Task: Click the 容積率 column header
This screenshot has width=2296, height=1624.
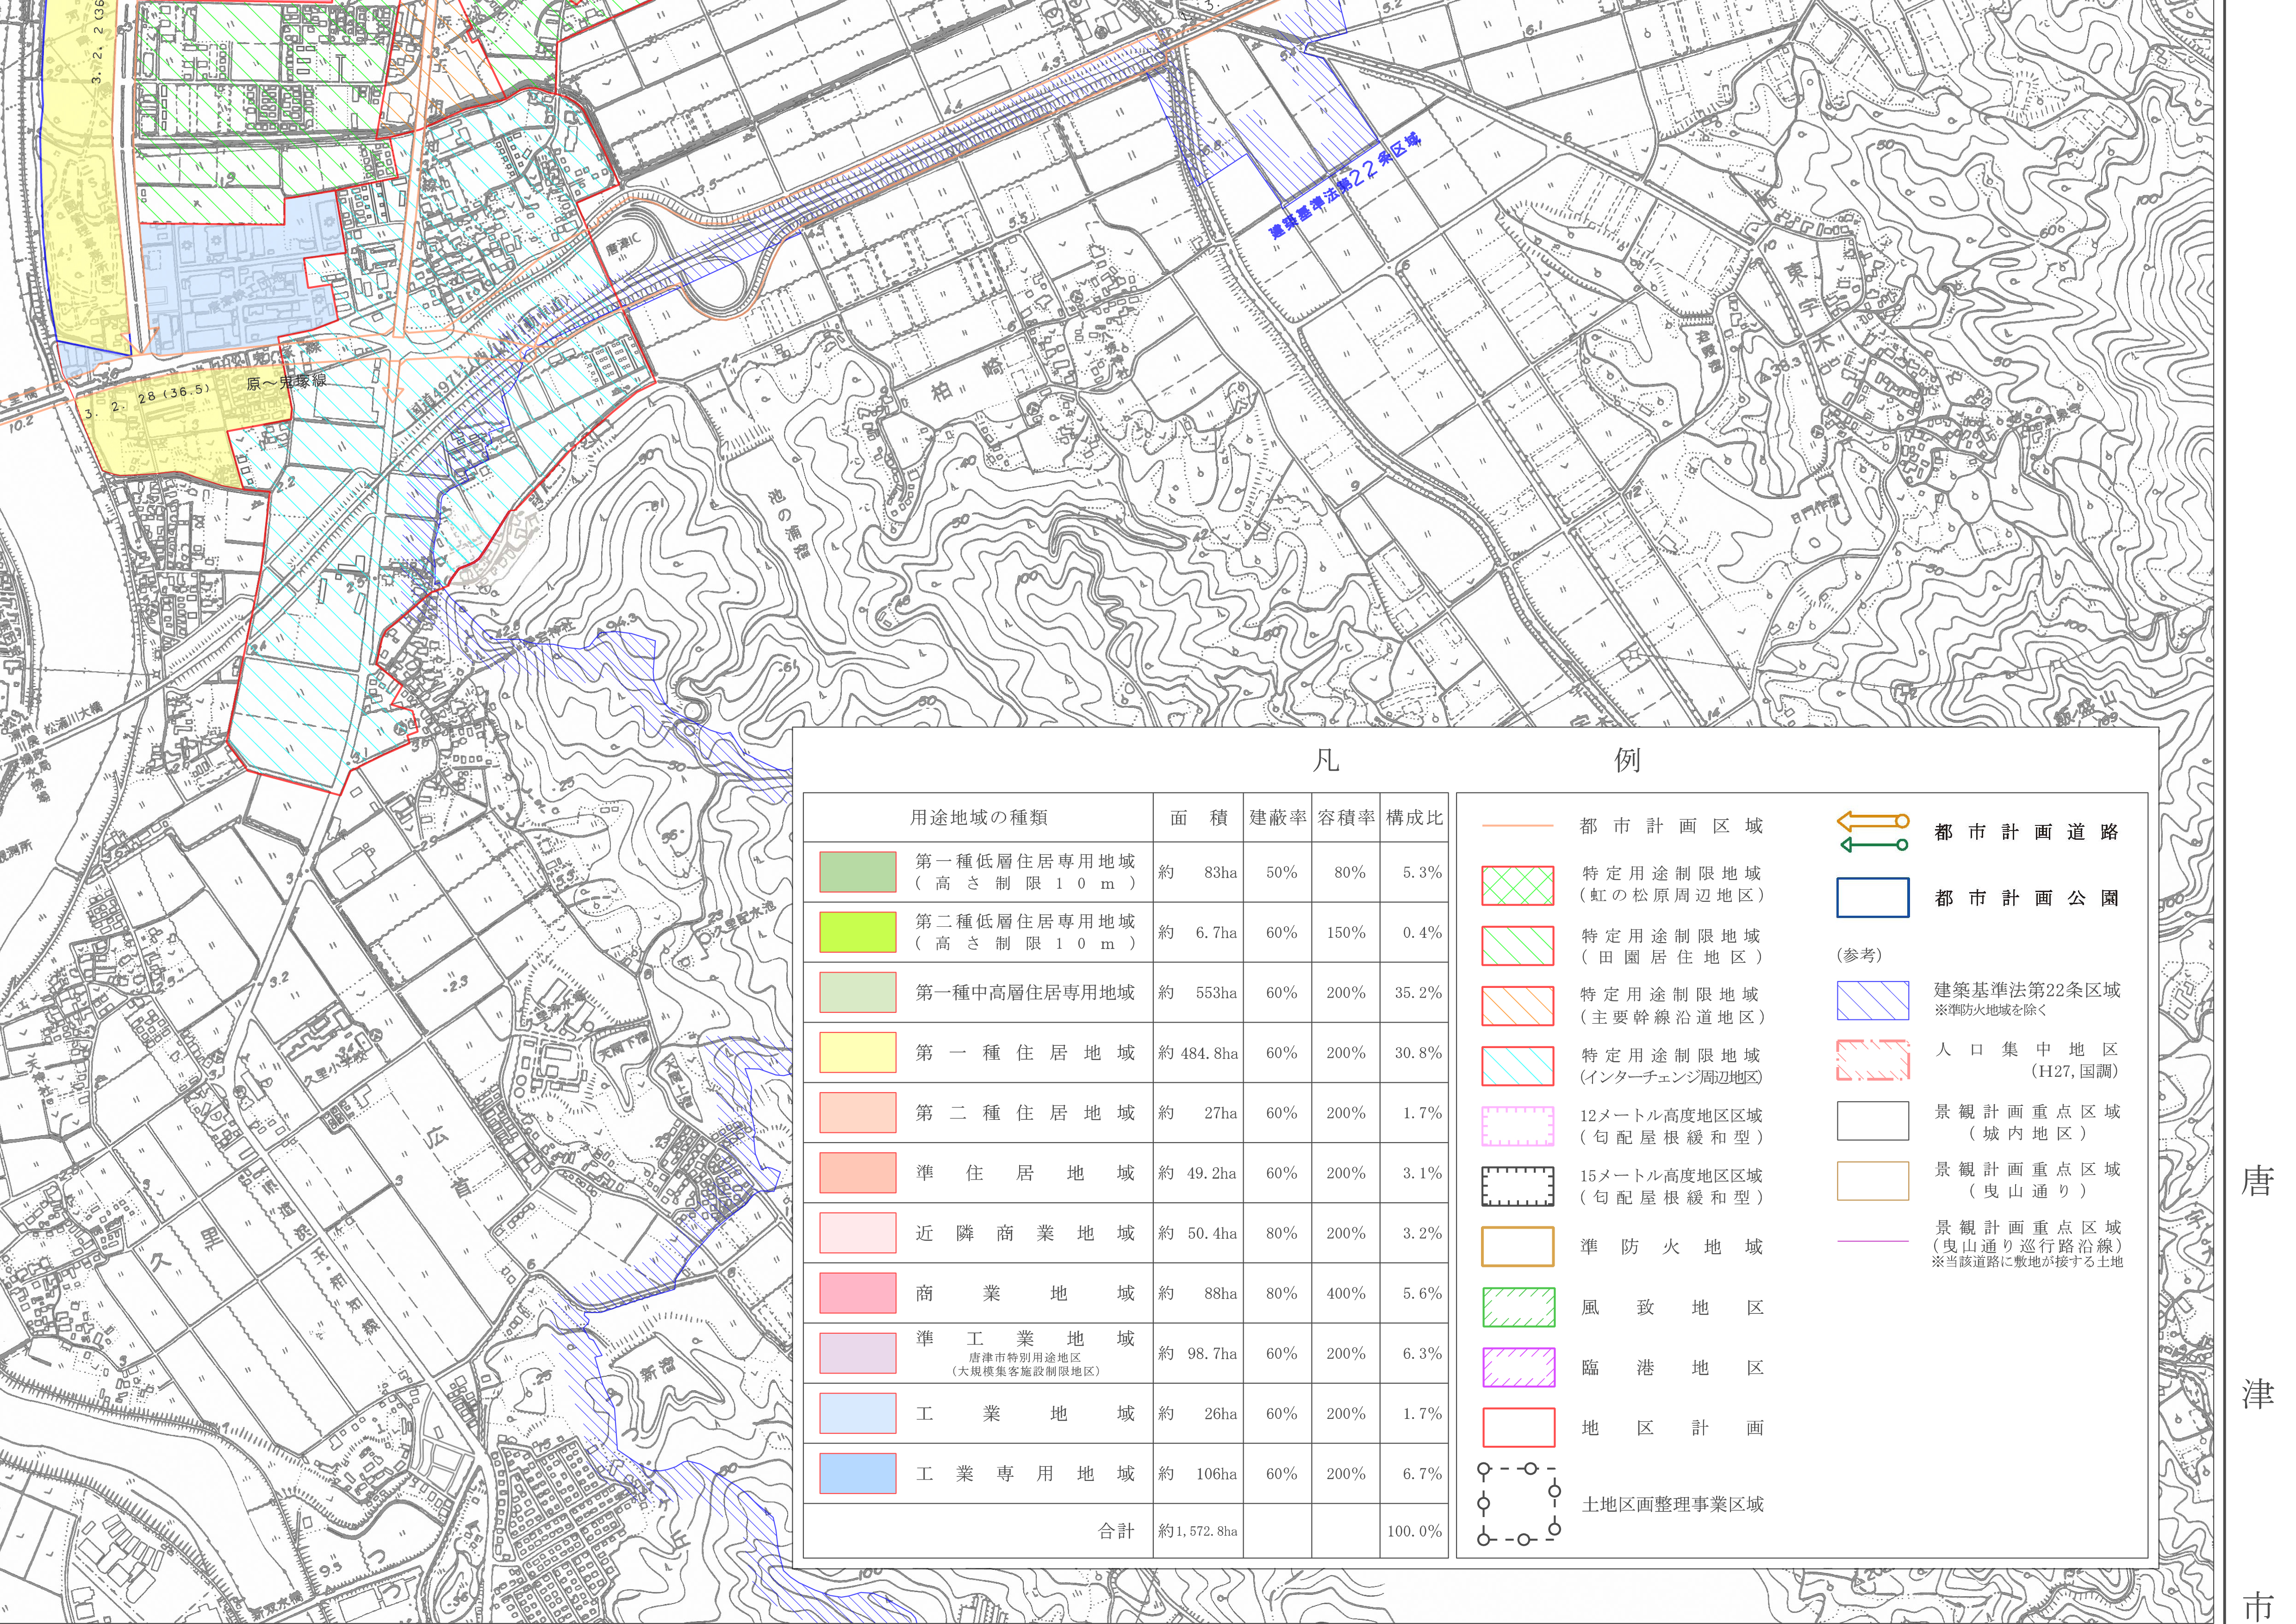Action: tap(1346, 818)
